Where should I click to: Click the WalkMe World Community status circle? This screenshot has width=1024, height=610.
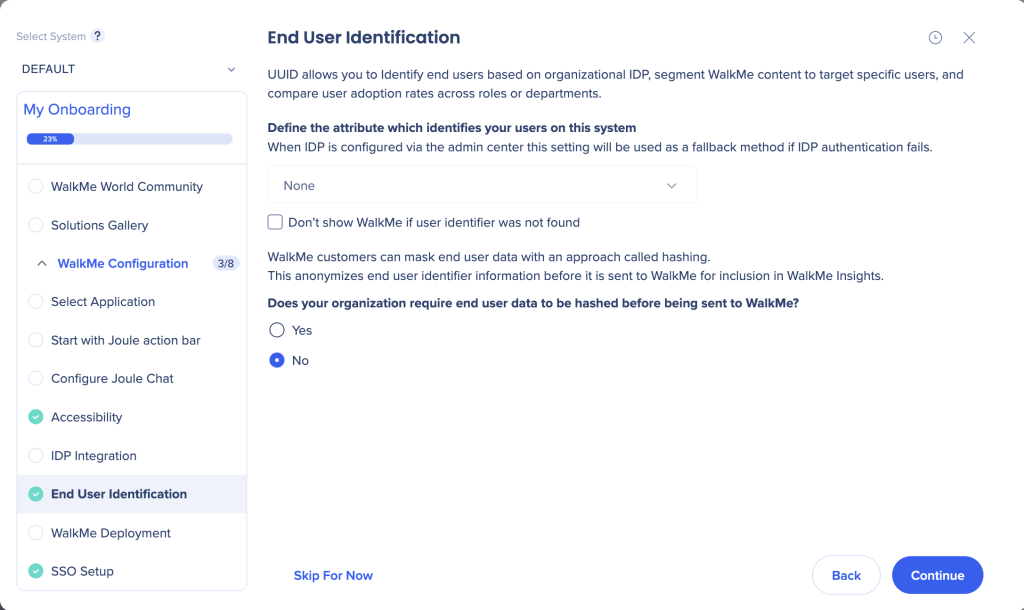pyautogui.click(x=36, y=187)
